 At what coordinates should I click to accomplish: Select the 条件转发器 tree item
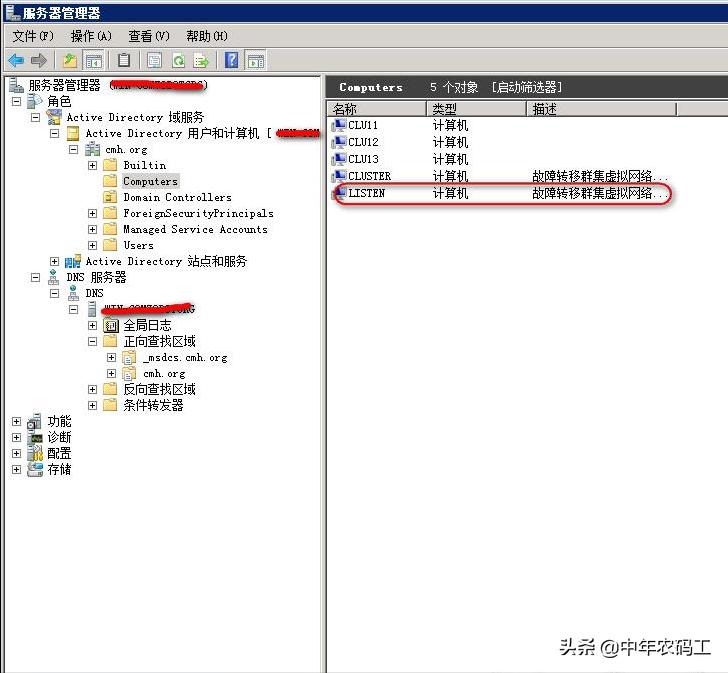[153, 405]
